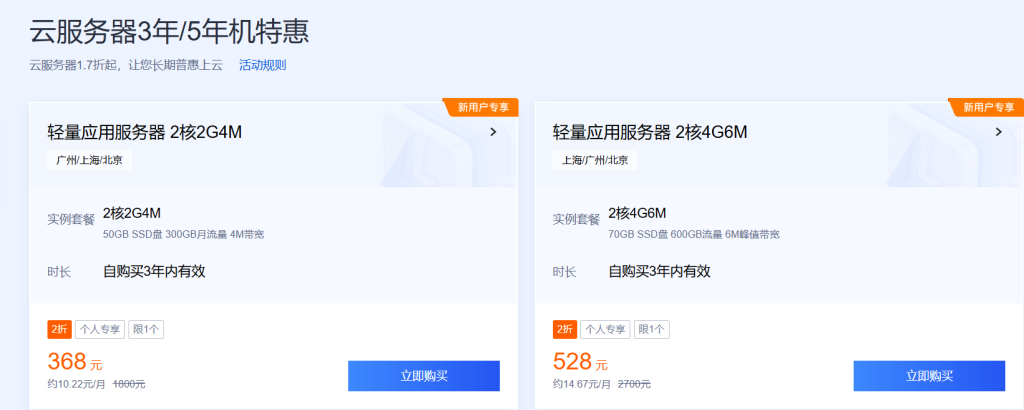Click the 约10.22元/月 monthly price
1024x410 pixels.
tap(76, 385)
